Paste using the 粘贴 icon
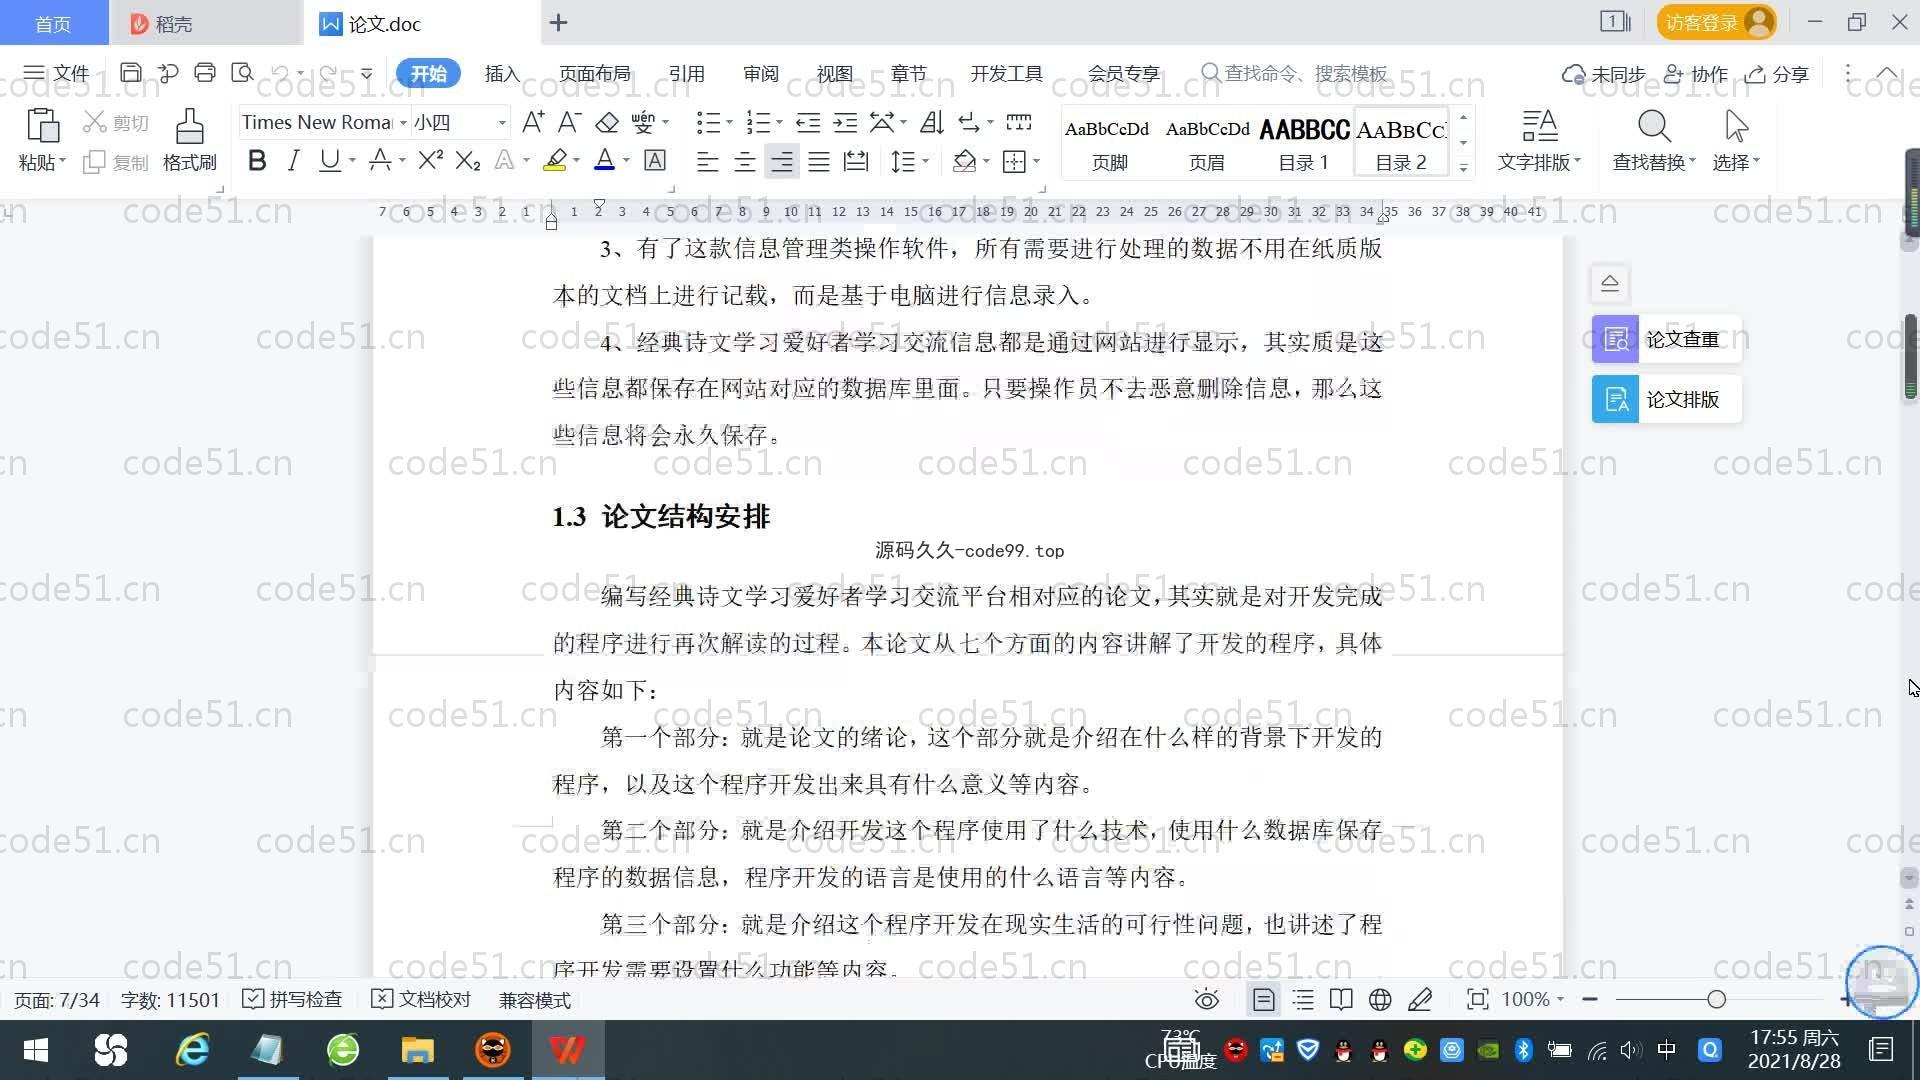 pyautogui.click(x=41, y=127)
